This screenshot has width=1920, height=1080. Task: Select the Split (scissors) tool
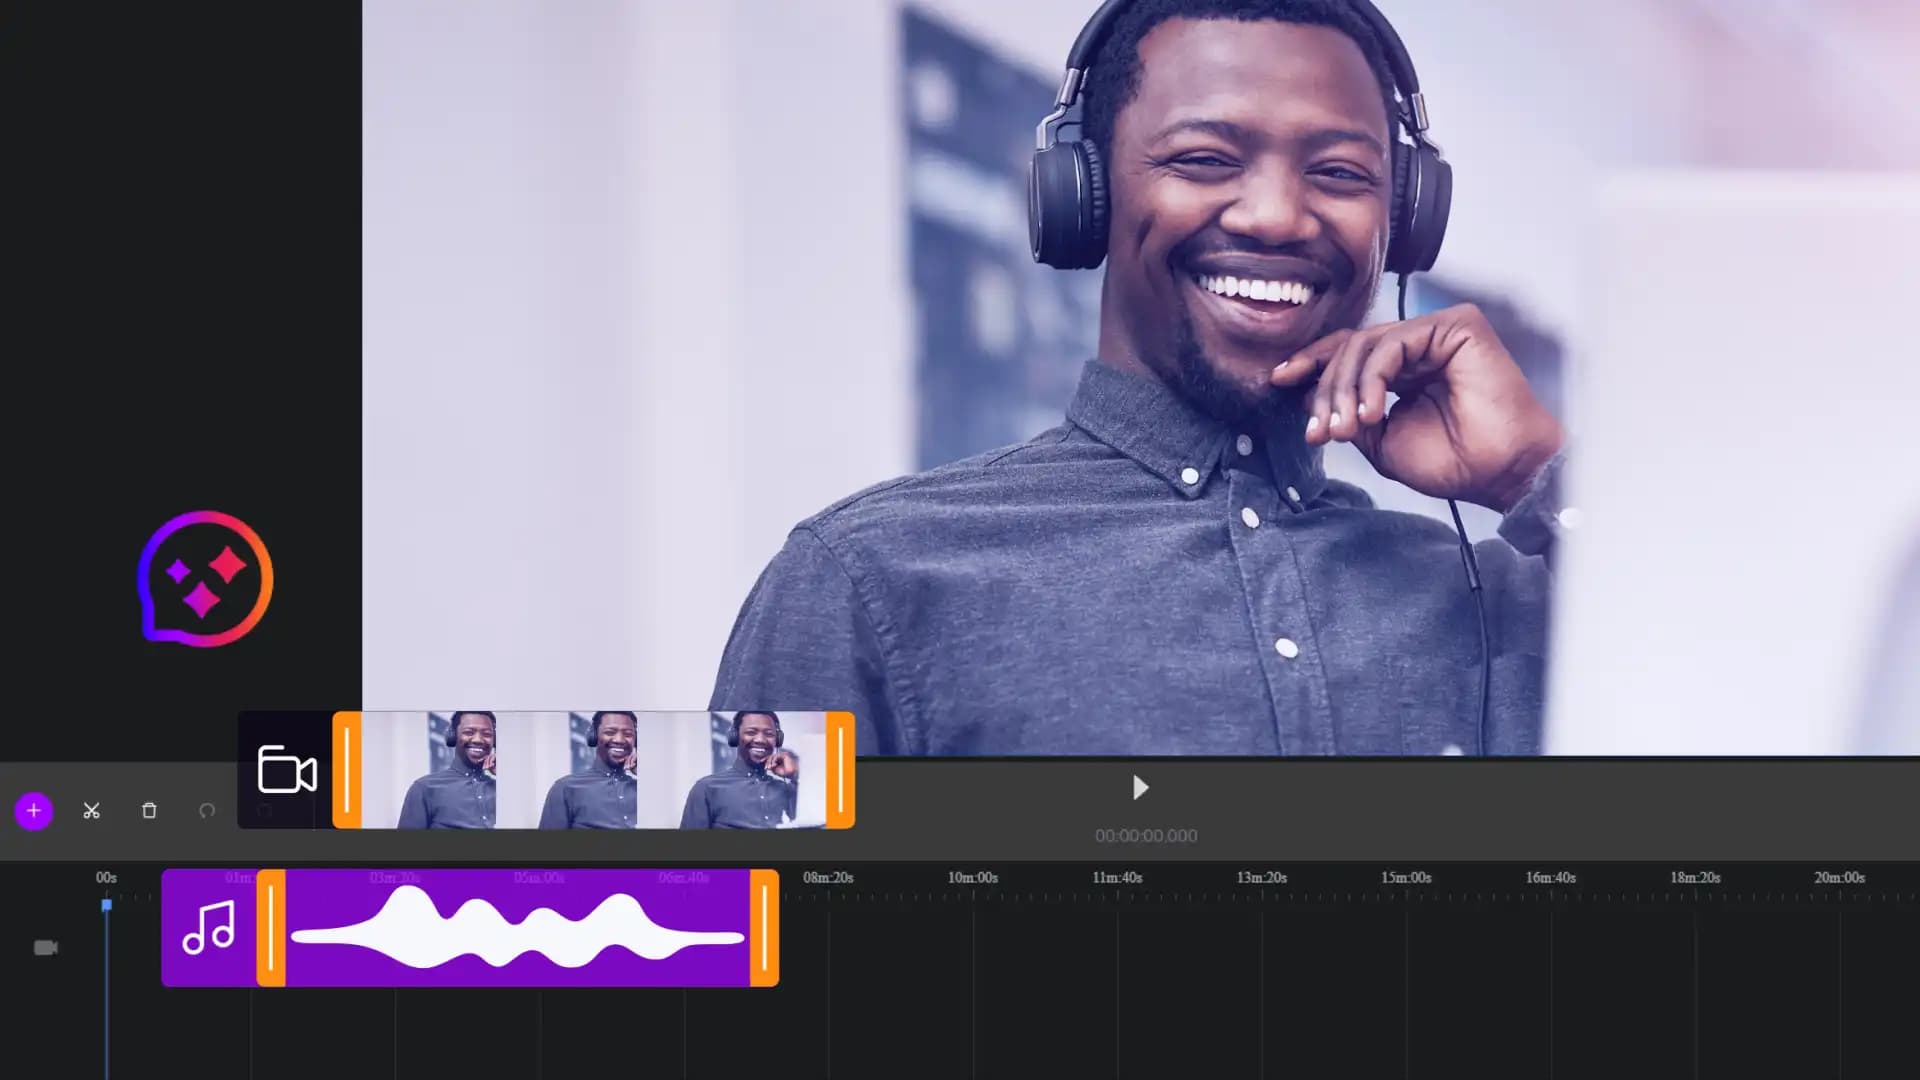(91, 811)
